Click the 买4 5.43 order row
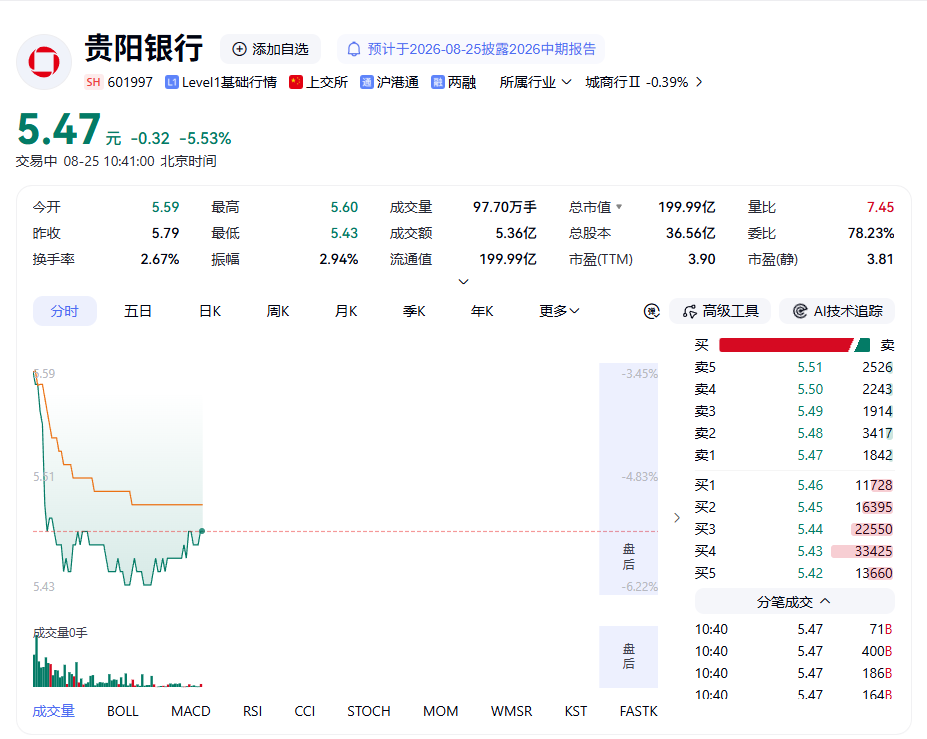This screenshot has width=927, height=739. coord(794,551)
